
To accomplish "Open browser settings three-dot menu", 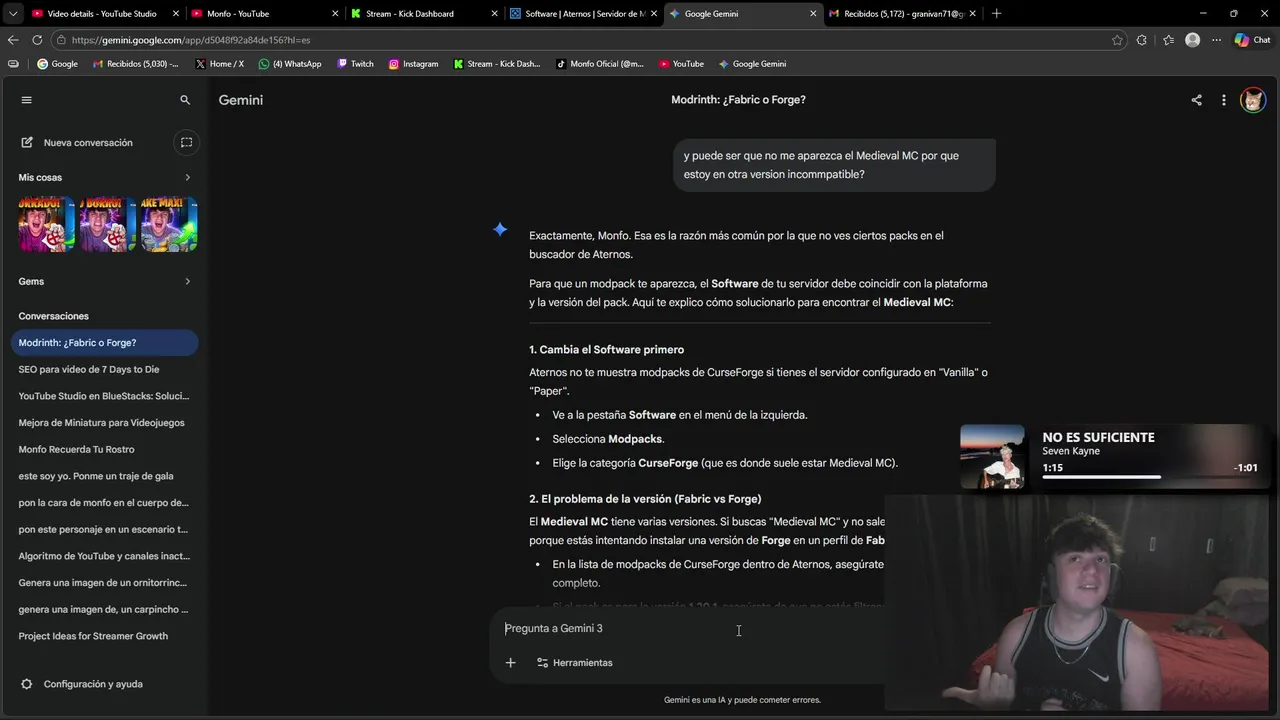I will click(1216, 40).
